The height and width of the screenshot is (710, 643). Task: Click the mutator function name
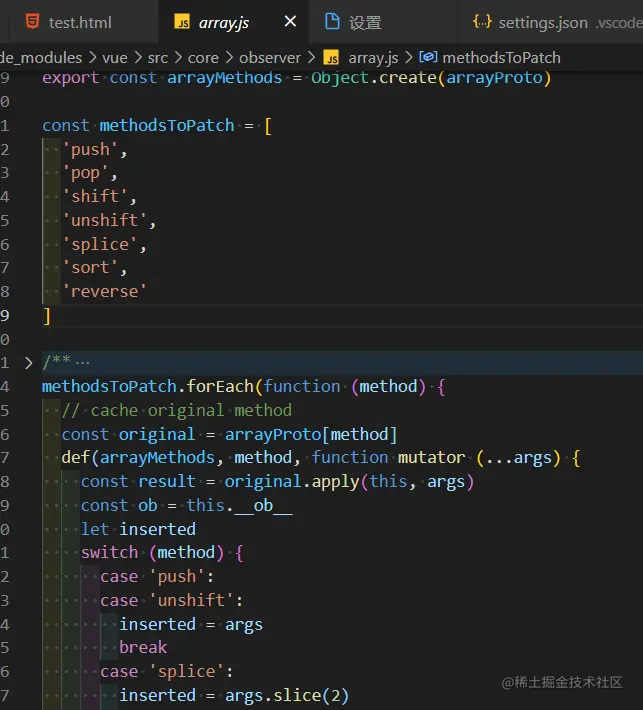pyautogui.click(x=431, y=458)
